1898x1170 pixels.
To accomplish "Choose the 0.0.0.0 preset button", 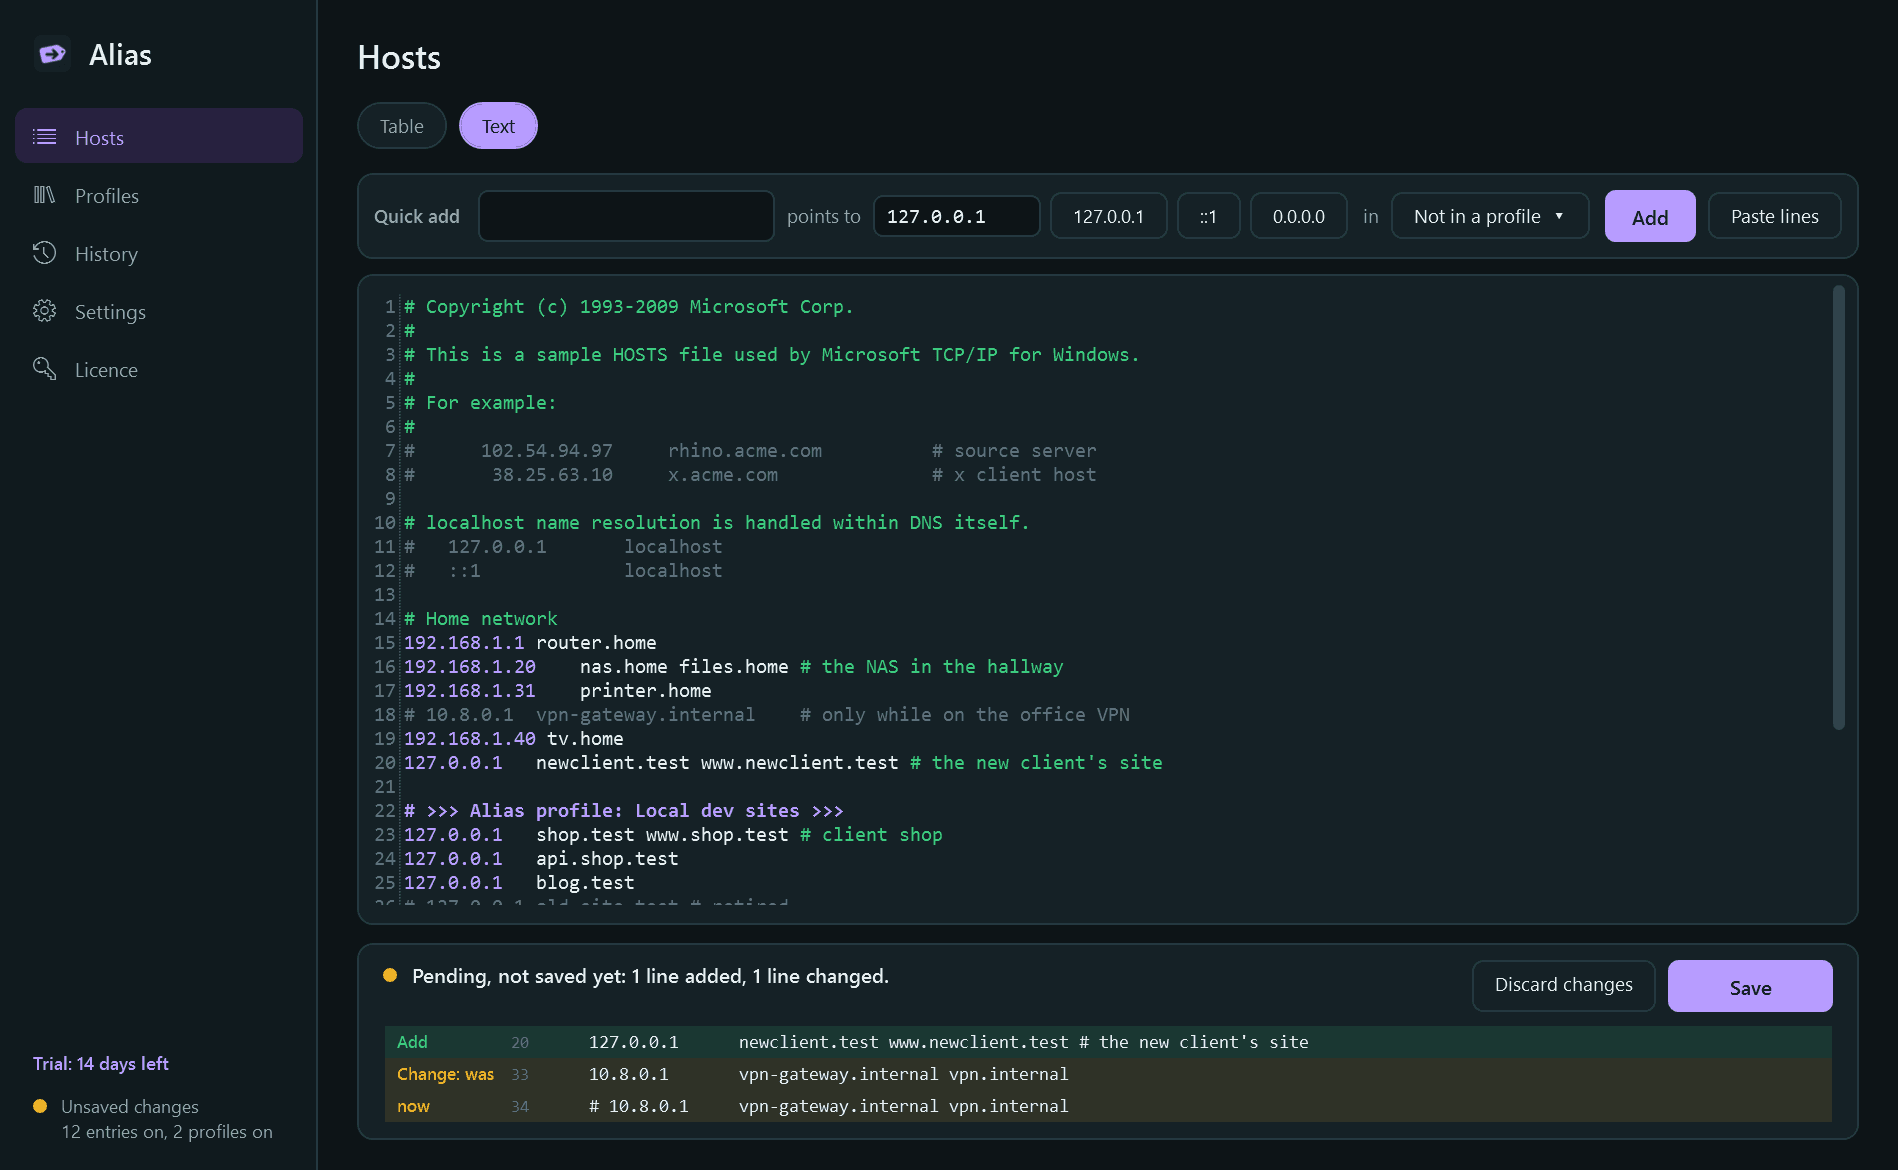I will pyautogui.click(x=1298, y=216).
